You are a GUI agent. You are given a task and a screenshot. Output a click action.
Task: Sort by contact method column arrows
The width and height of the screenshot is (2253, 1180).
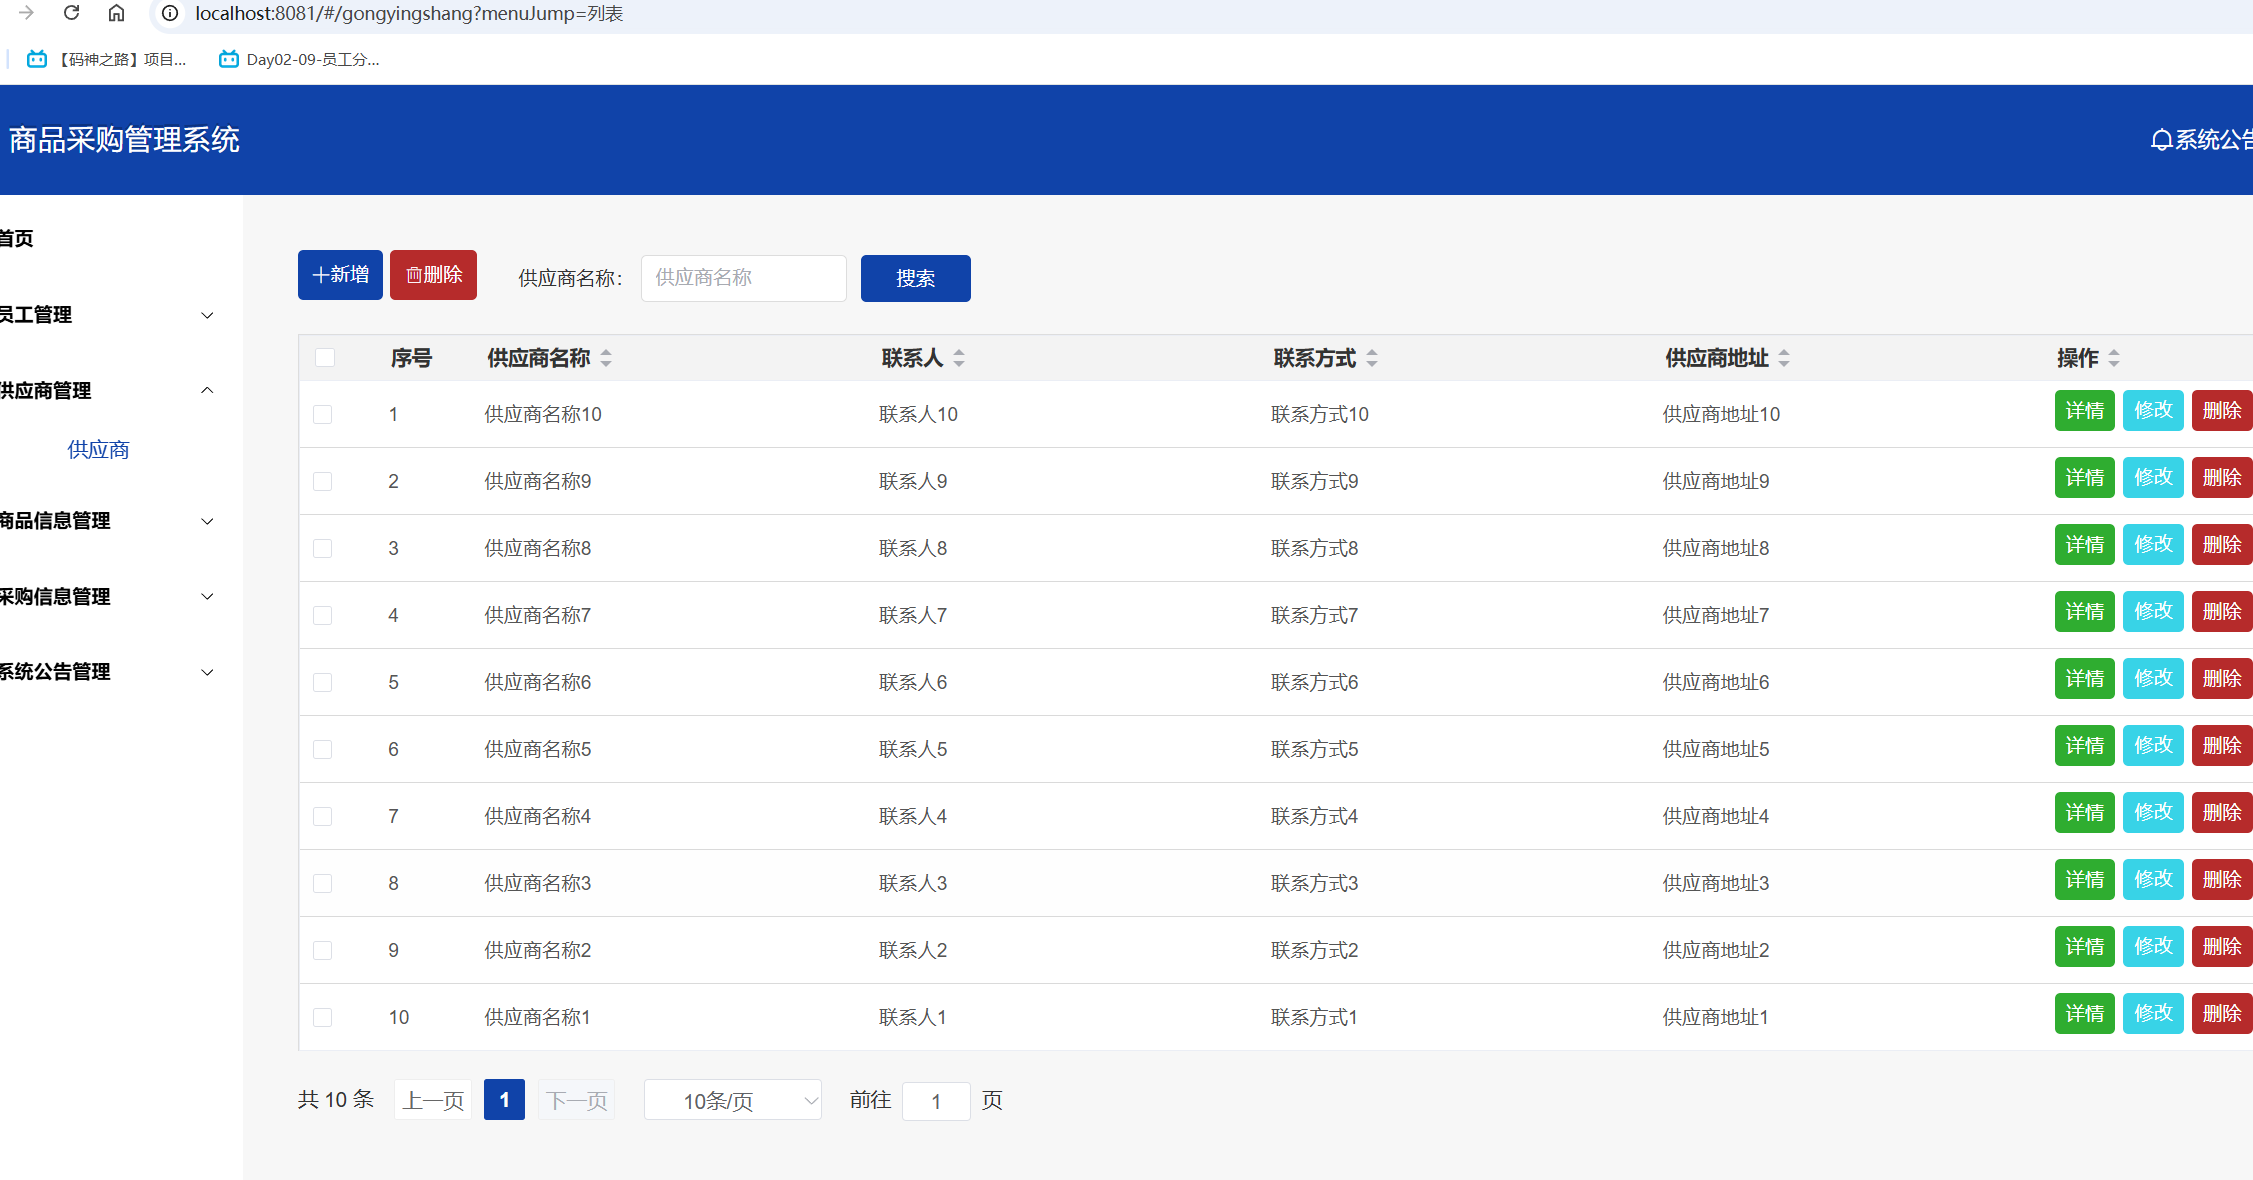(x=1372, y=358)
